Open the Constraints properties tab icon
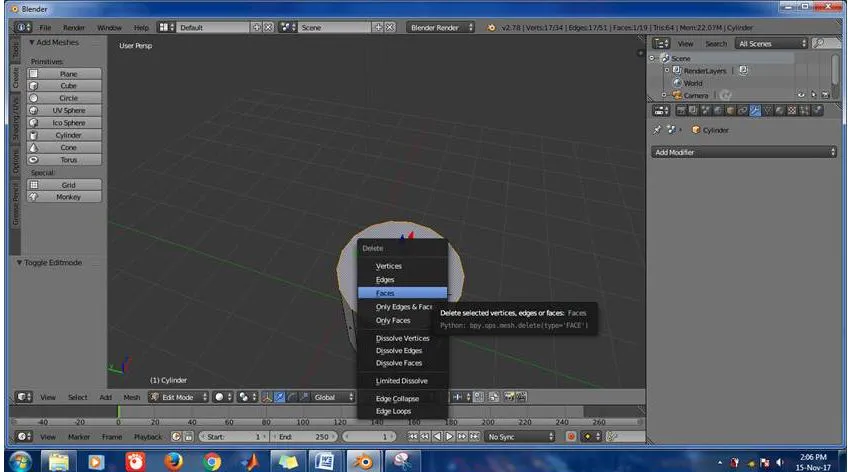The image size is (848, 472). tap(743, 111)
